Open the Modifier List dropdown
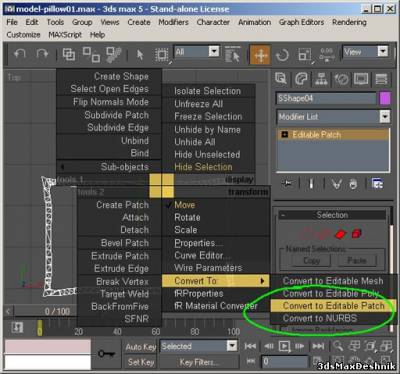This screenshot has height=374, width=400. tap(333, 117)
